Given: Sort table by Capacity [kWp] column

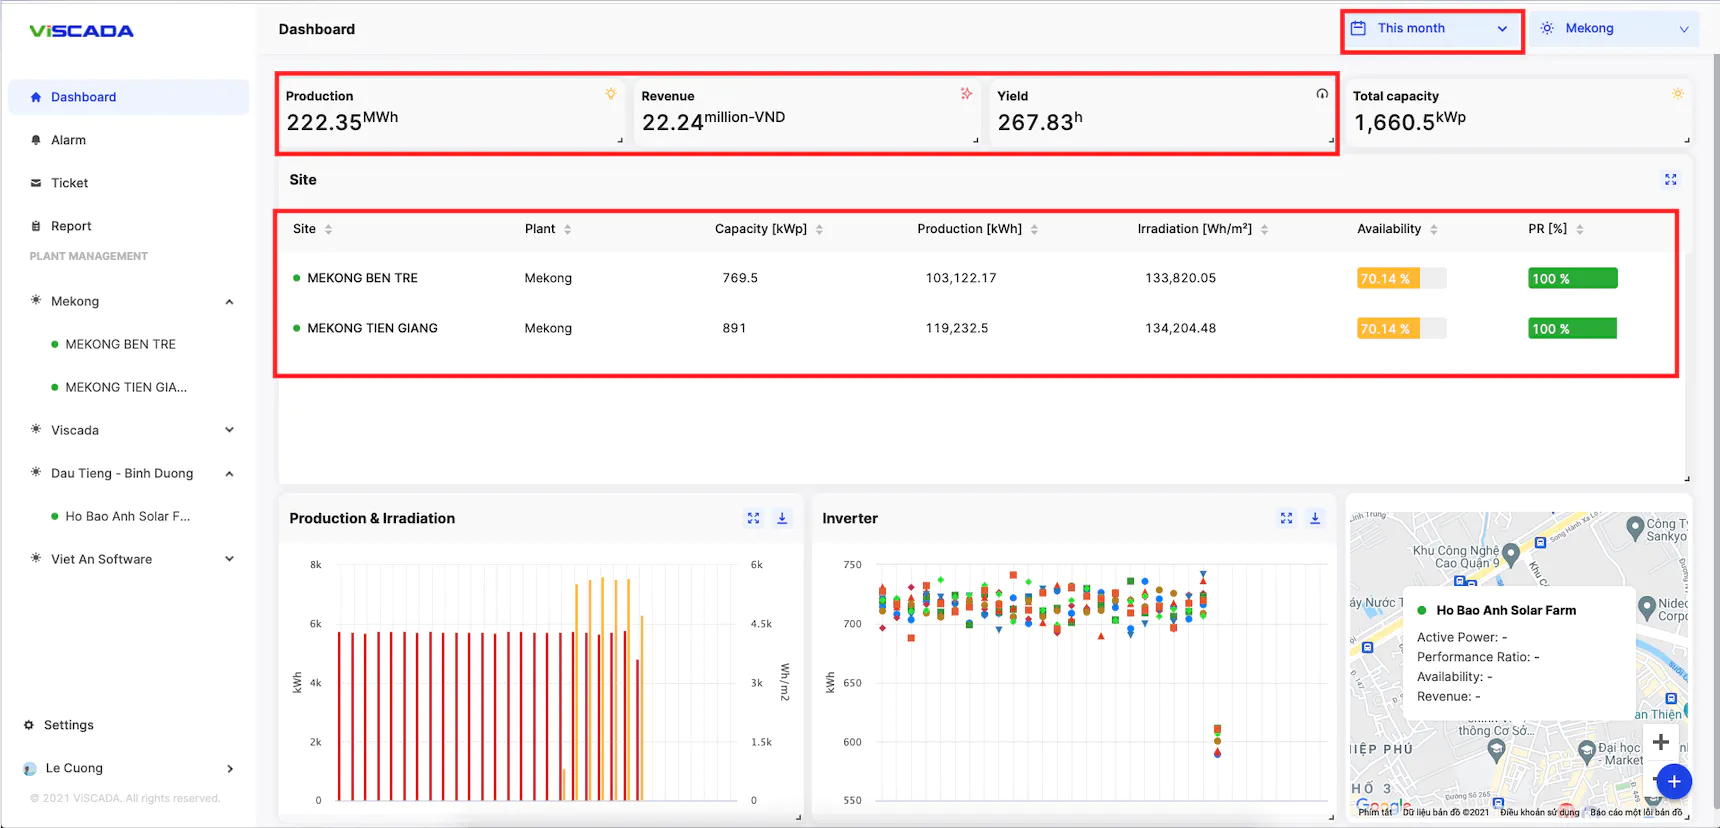Looking at the screenshot, I should (819, 230).
